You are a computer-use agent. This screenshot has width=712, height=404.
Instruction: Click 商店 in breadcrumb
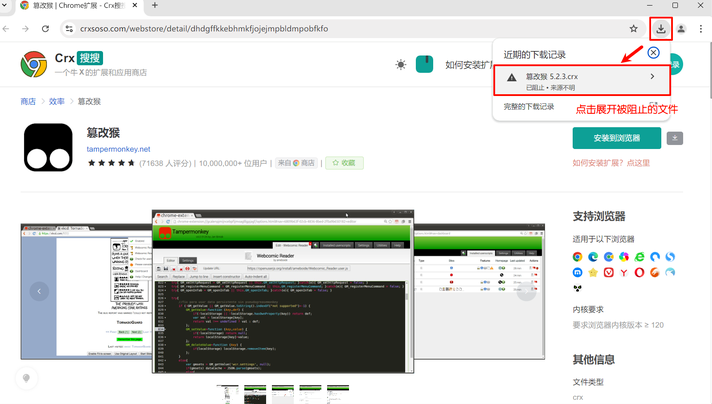[28, 102]
